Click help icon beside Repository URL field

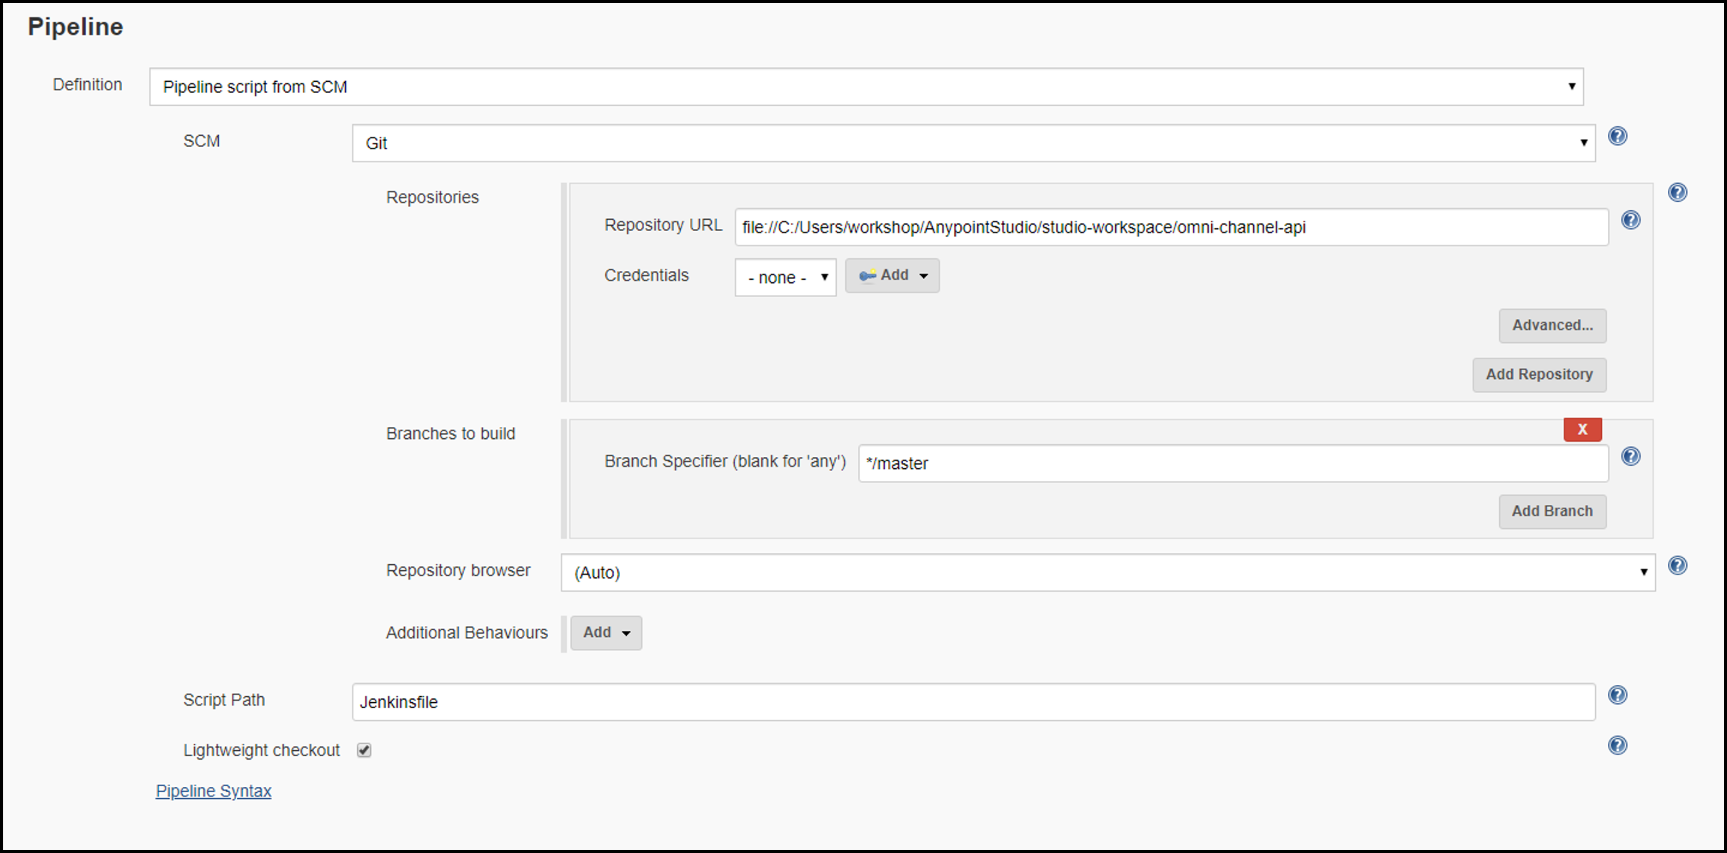(1630, 220)
